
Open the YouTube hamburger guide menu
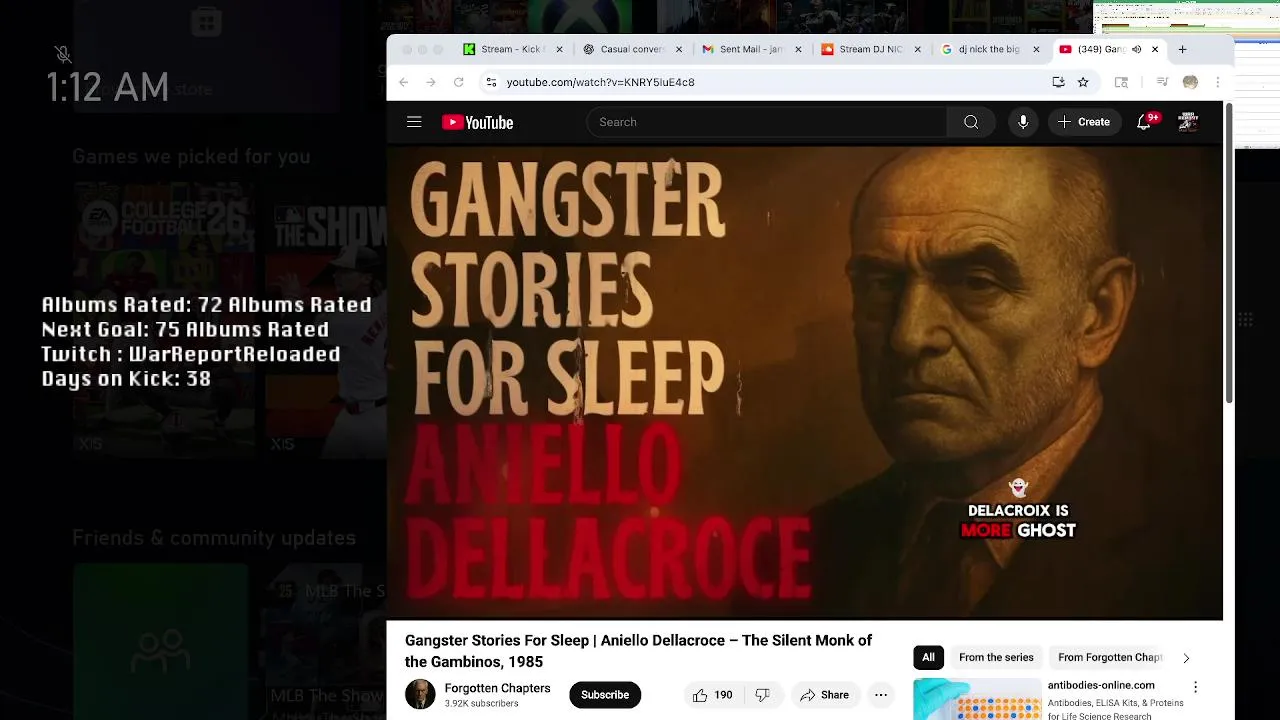coord(414,122)
